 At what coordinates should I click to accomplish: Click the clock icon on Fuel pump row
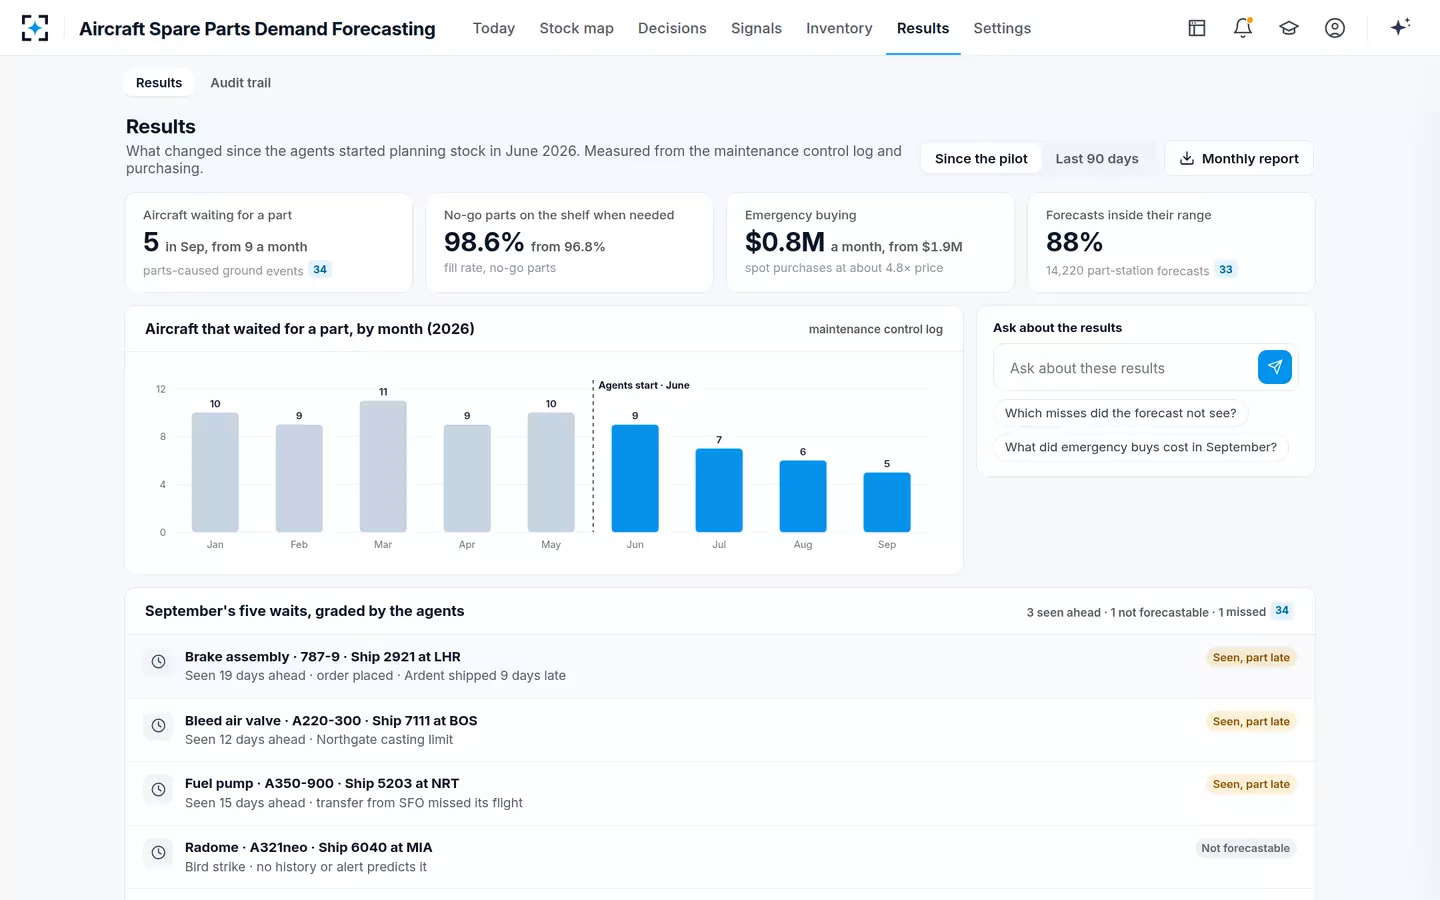(x=158, y=789)
